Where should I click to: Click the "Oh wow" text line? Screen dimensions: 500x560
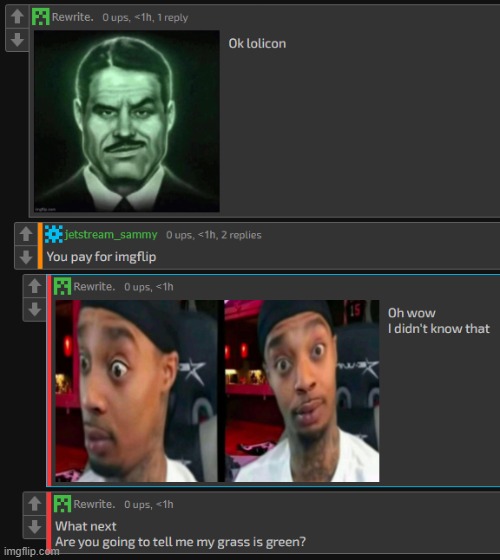412,313
